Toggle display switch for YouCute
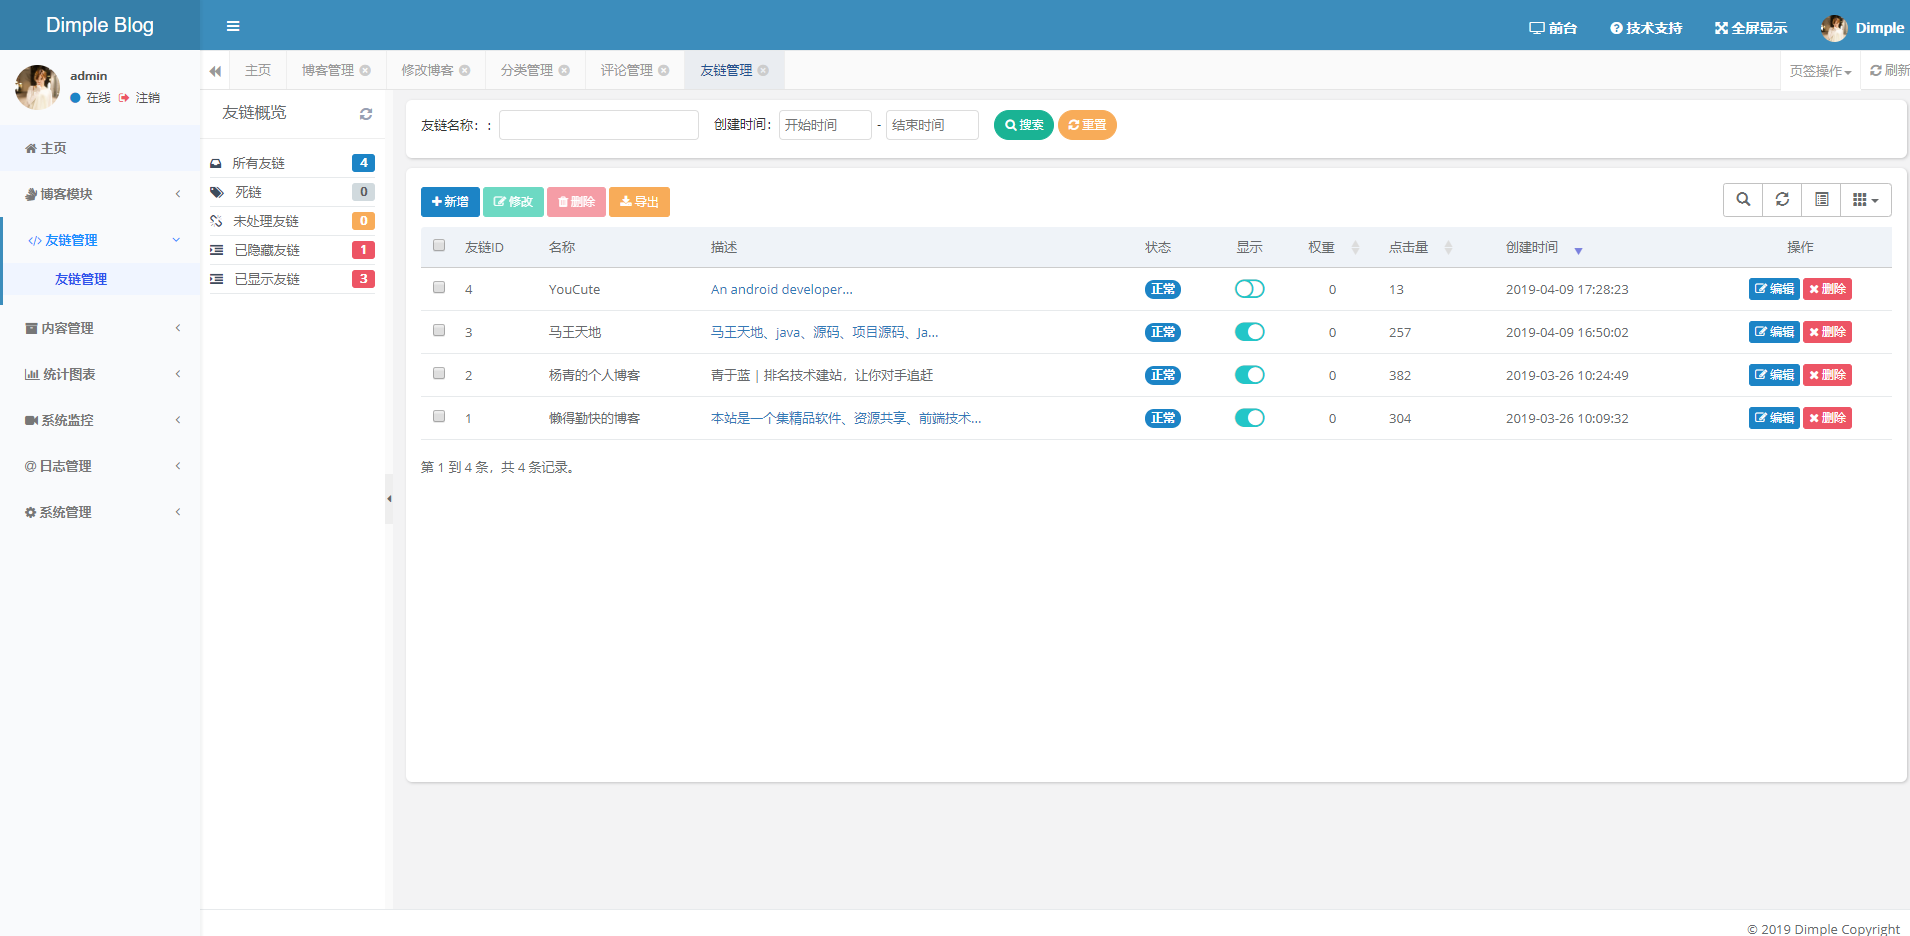 pyautogui.click(x=1250, y=289)
